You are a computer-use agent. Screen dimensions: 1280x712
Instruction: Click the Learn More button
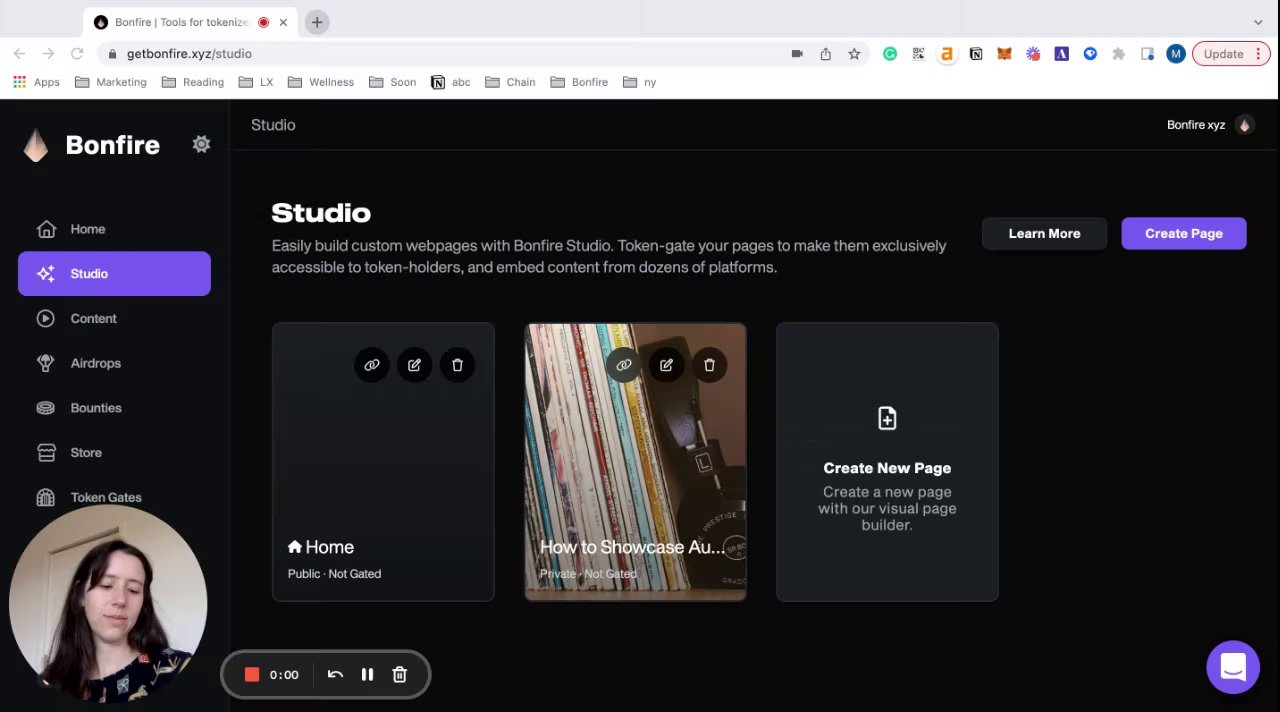1044,233
